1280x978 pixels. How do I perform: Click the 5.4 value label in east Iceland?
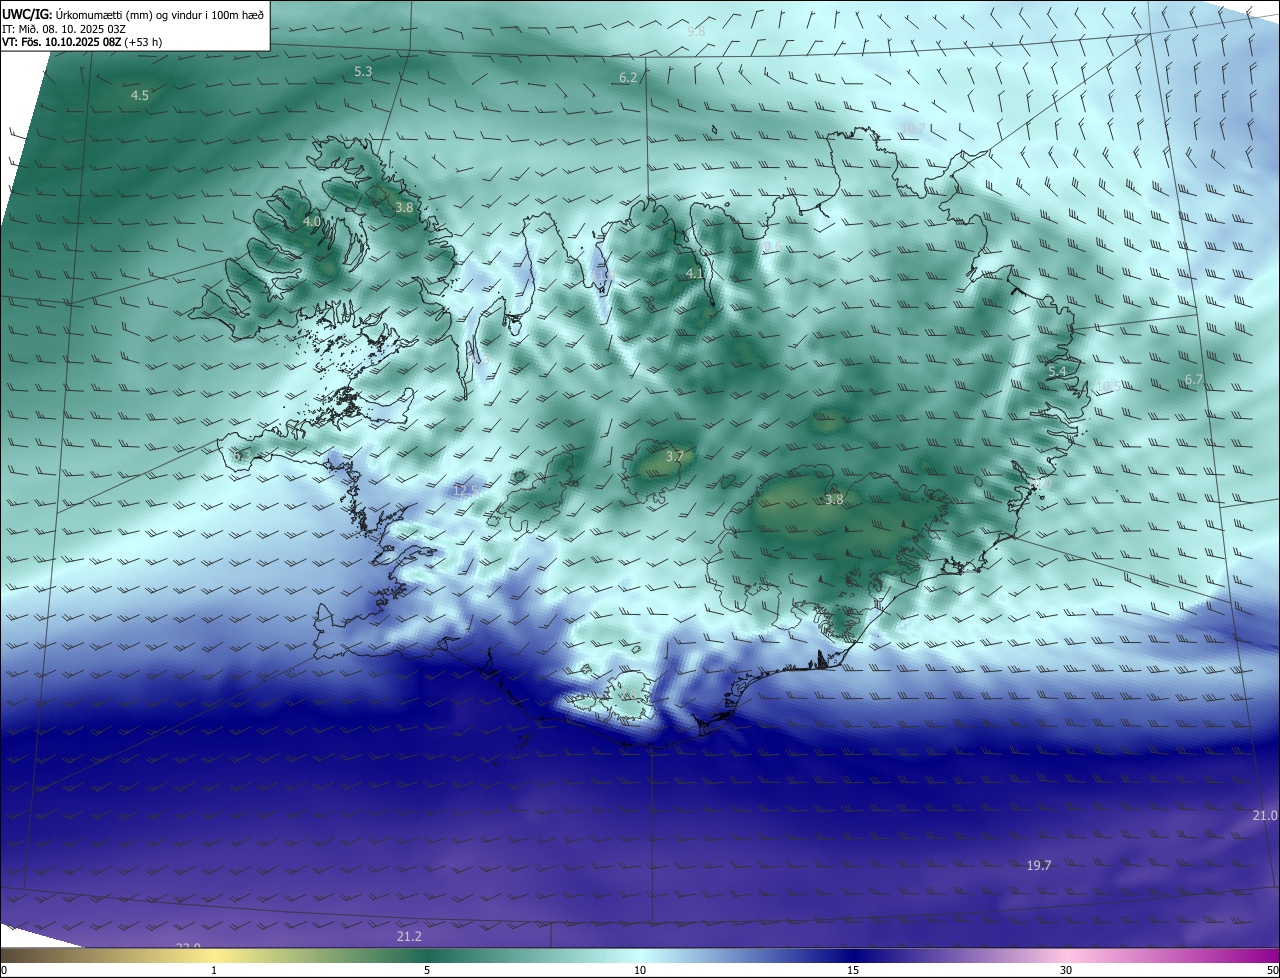(1057, 372)
